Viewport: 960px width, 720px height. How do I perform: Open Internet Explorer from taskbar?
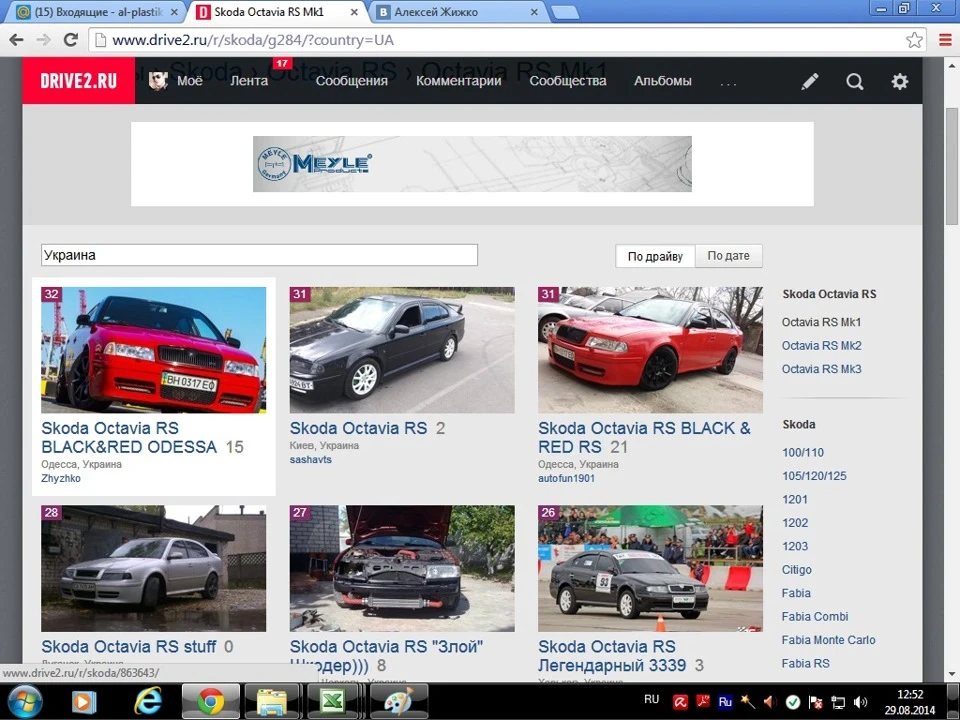pos(148,702)
